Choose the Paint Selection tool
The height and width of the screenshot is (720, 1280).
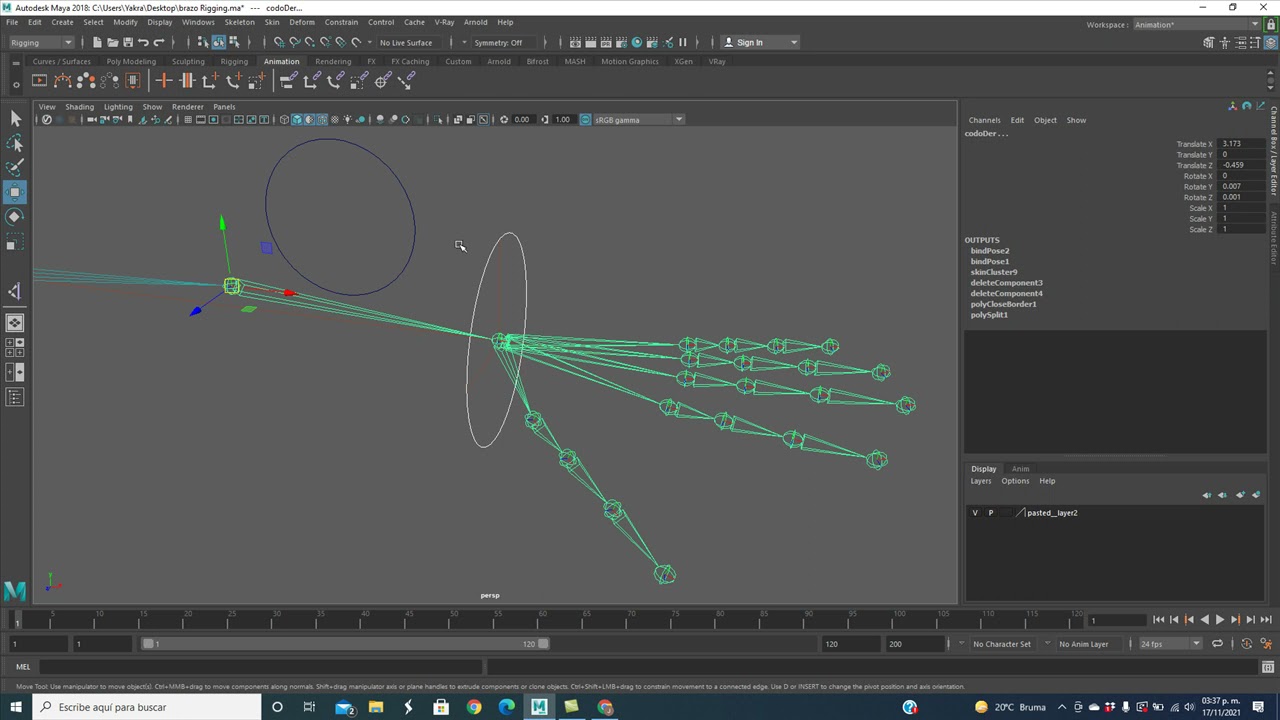pyautogui.click(x=15, y=168)
